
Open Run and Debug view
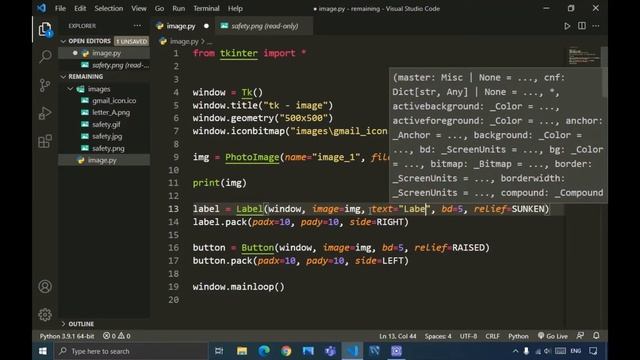pos(45,113)
